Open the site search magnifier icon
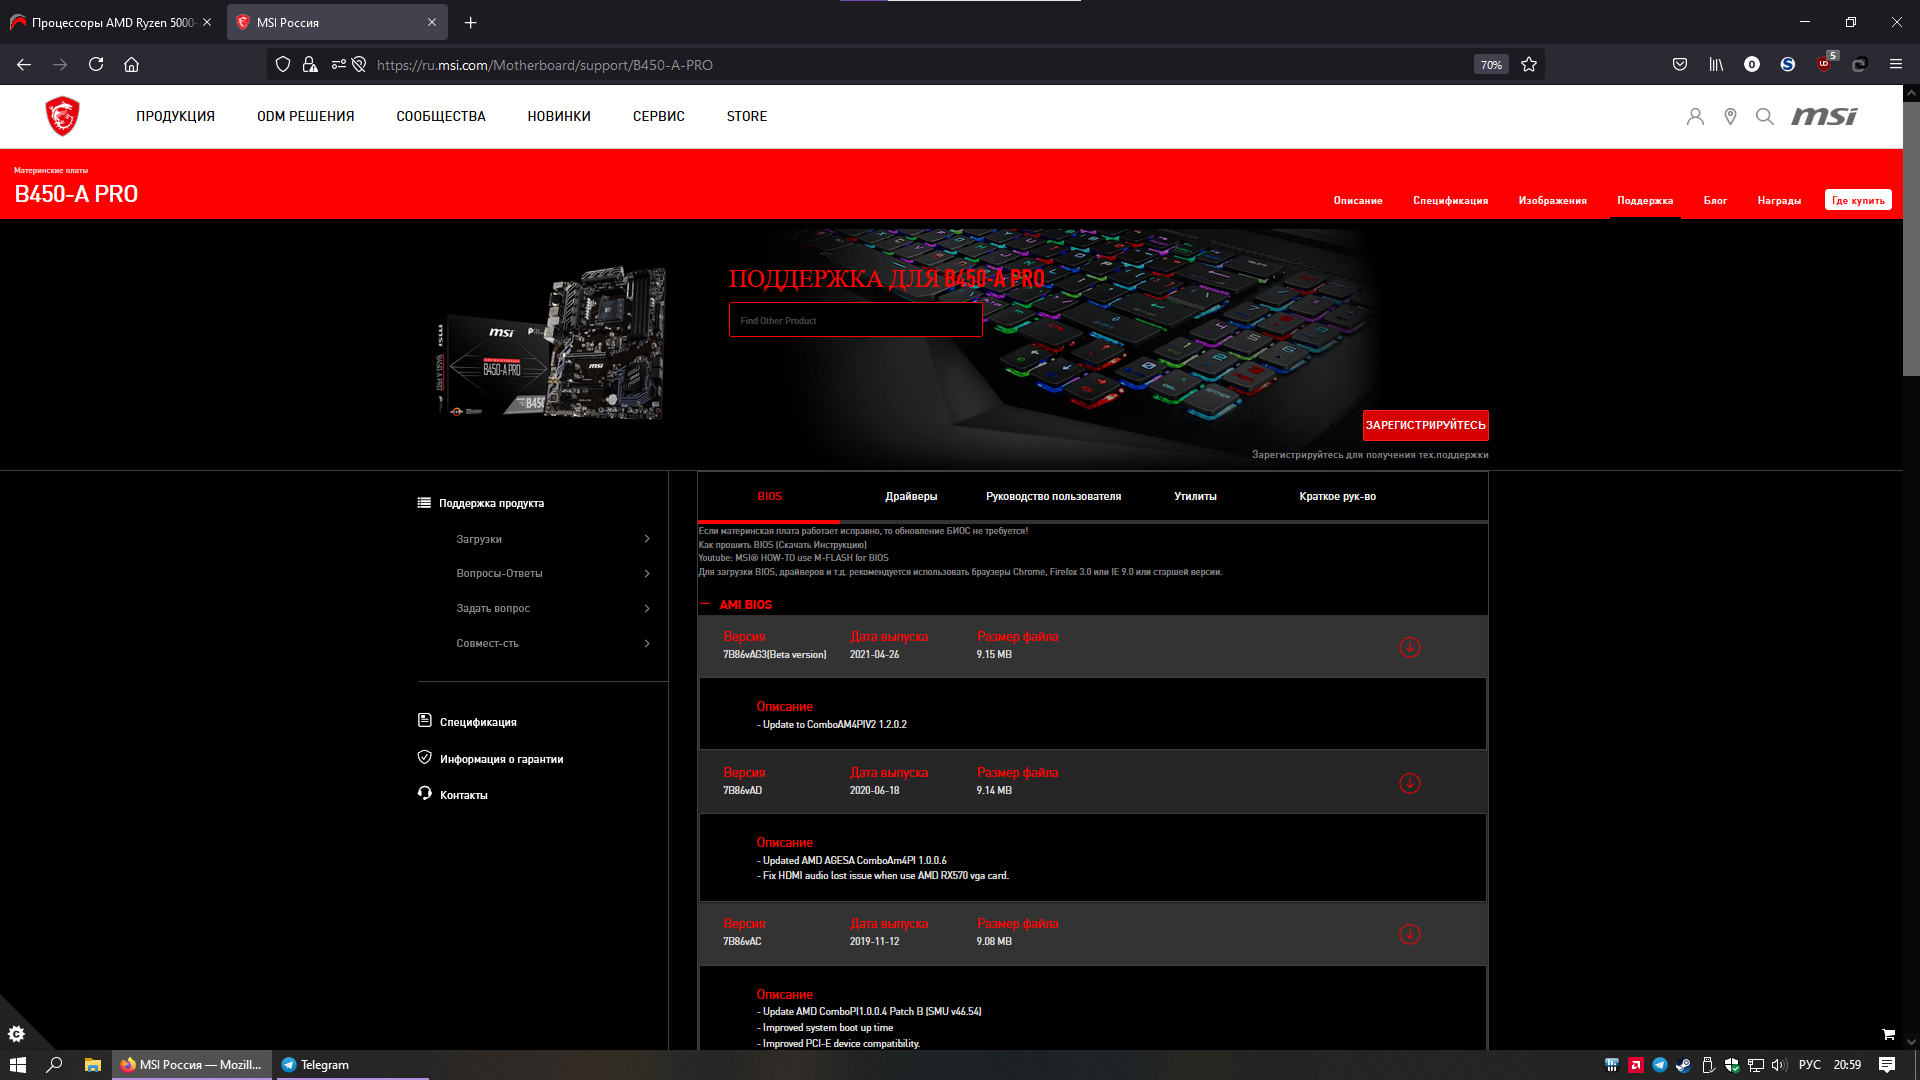 (1765, 117)
